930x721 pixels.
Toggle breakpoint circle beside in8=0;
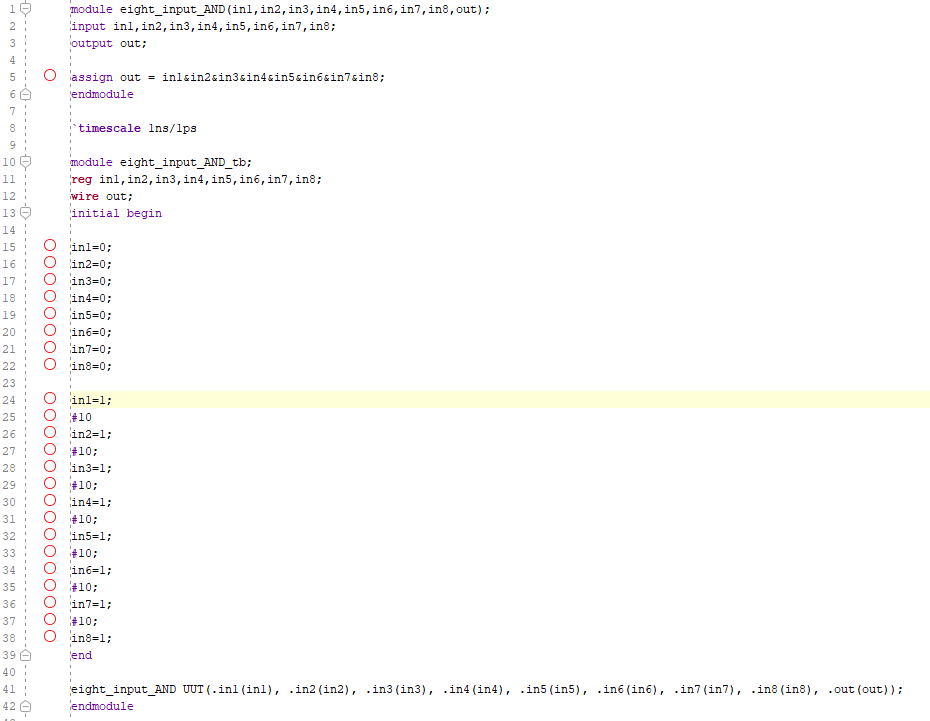pos(50,364)
